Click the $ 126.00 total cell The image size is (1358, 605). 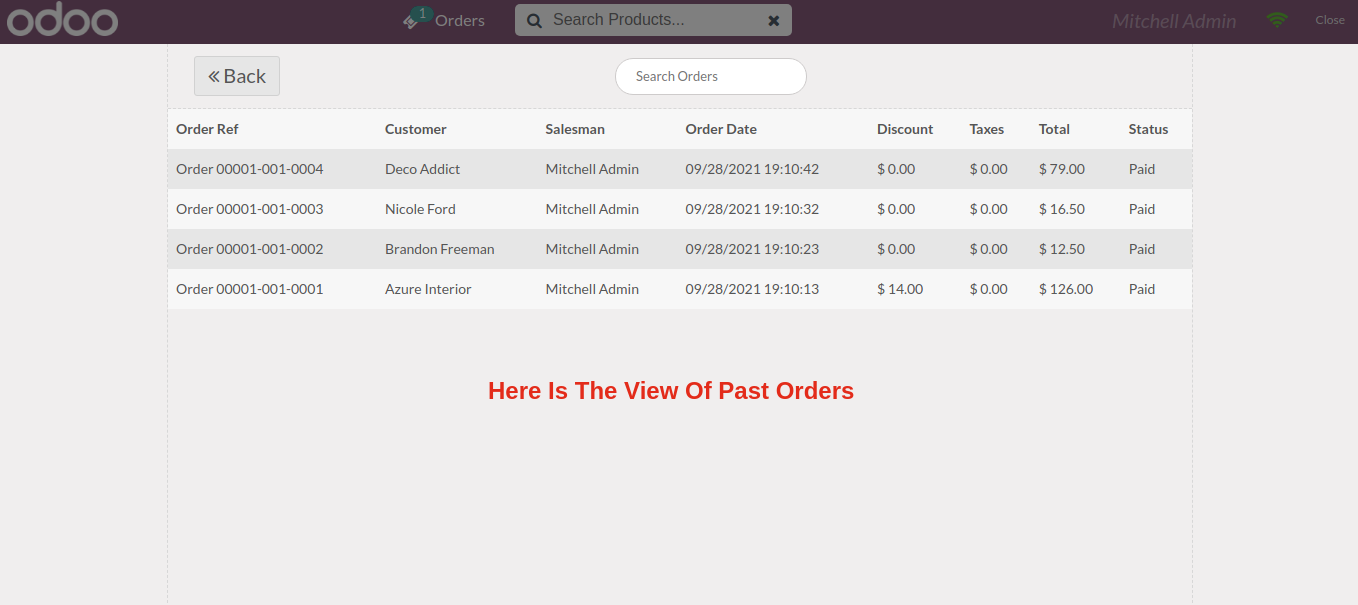point(1066,289)
